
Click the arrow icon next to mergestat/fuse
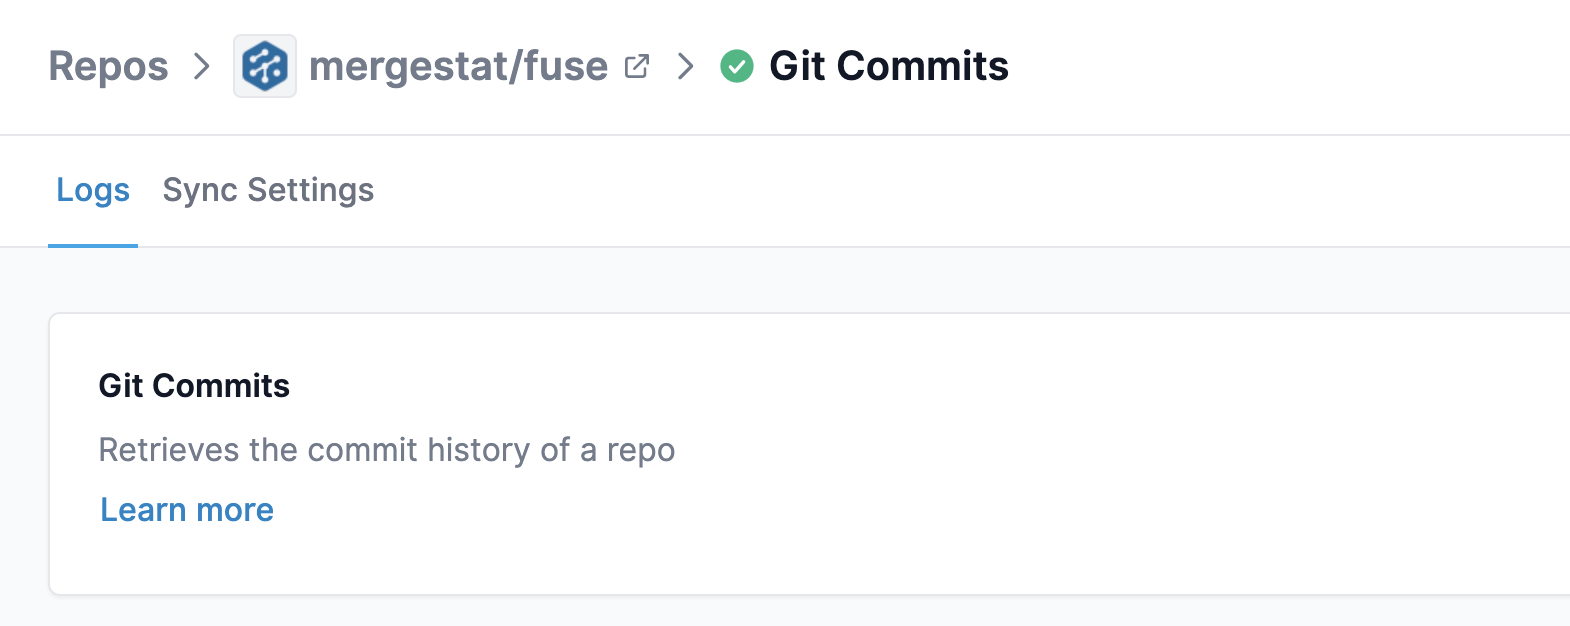686,66
